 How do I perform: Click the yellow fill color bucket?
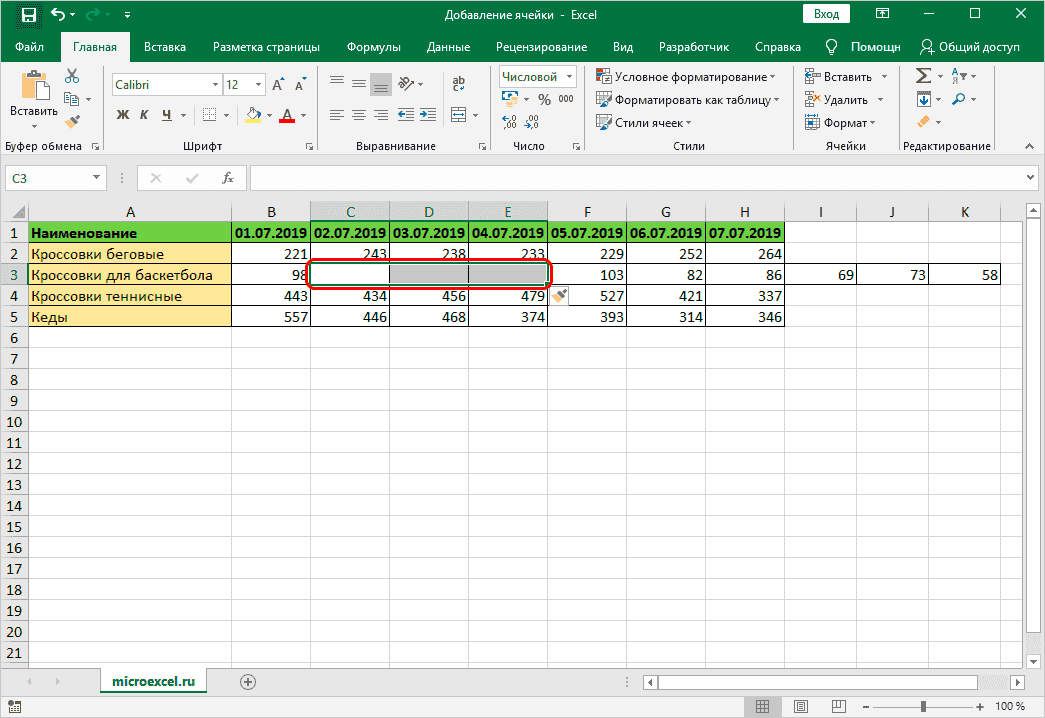point(254,115)
